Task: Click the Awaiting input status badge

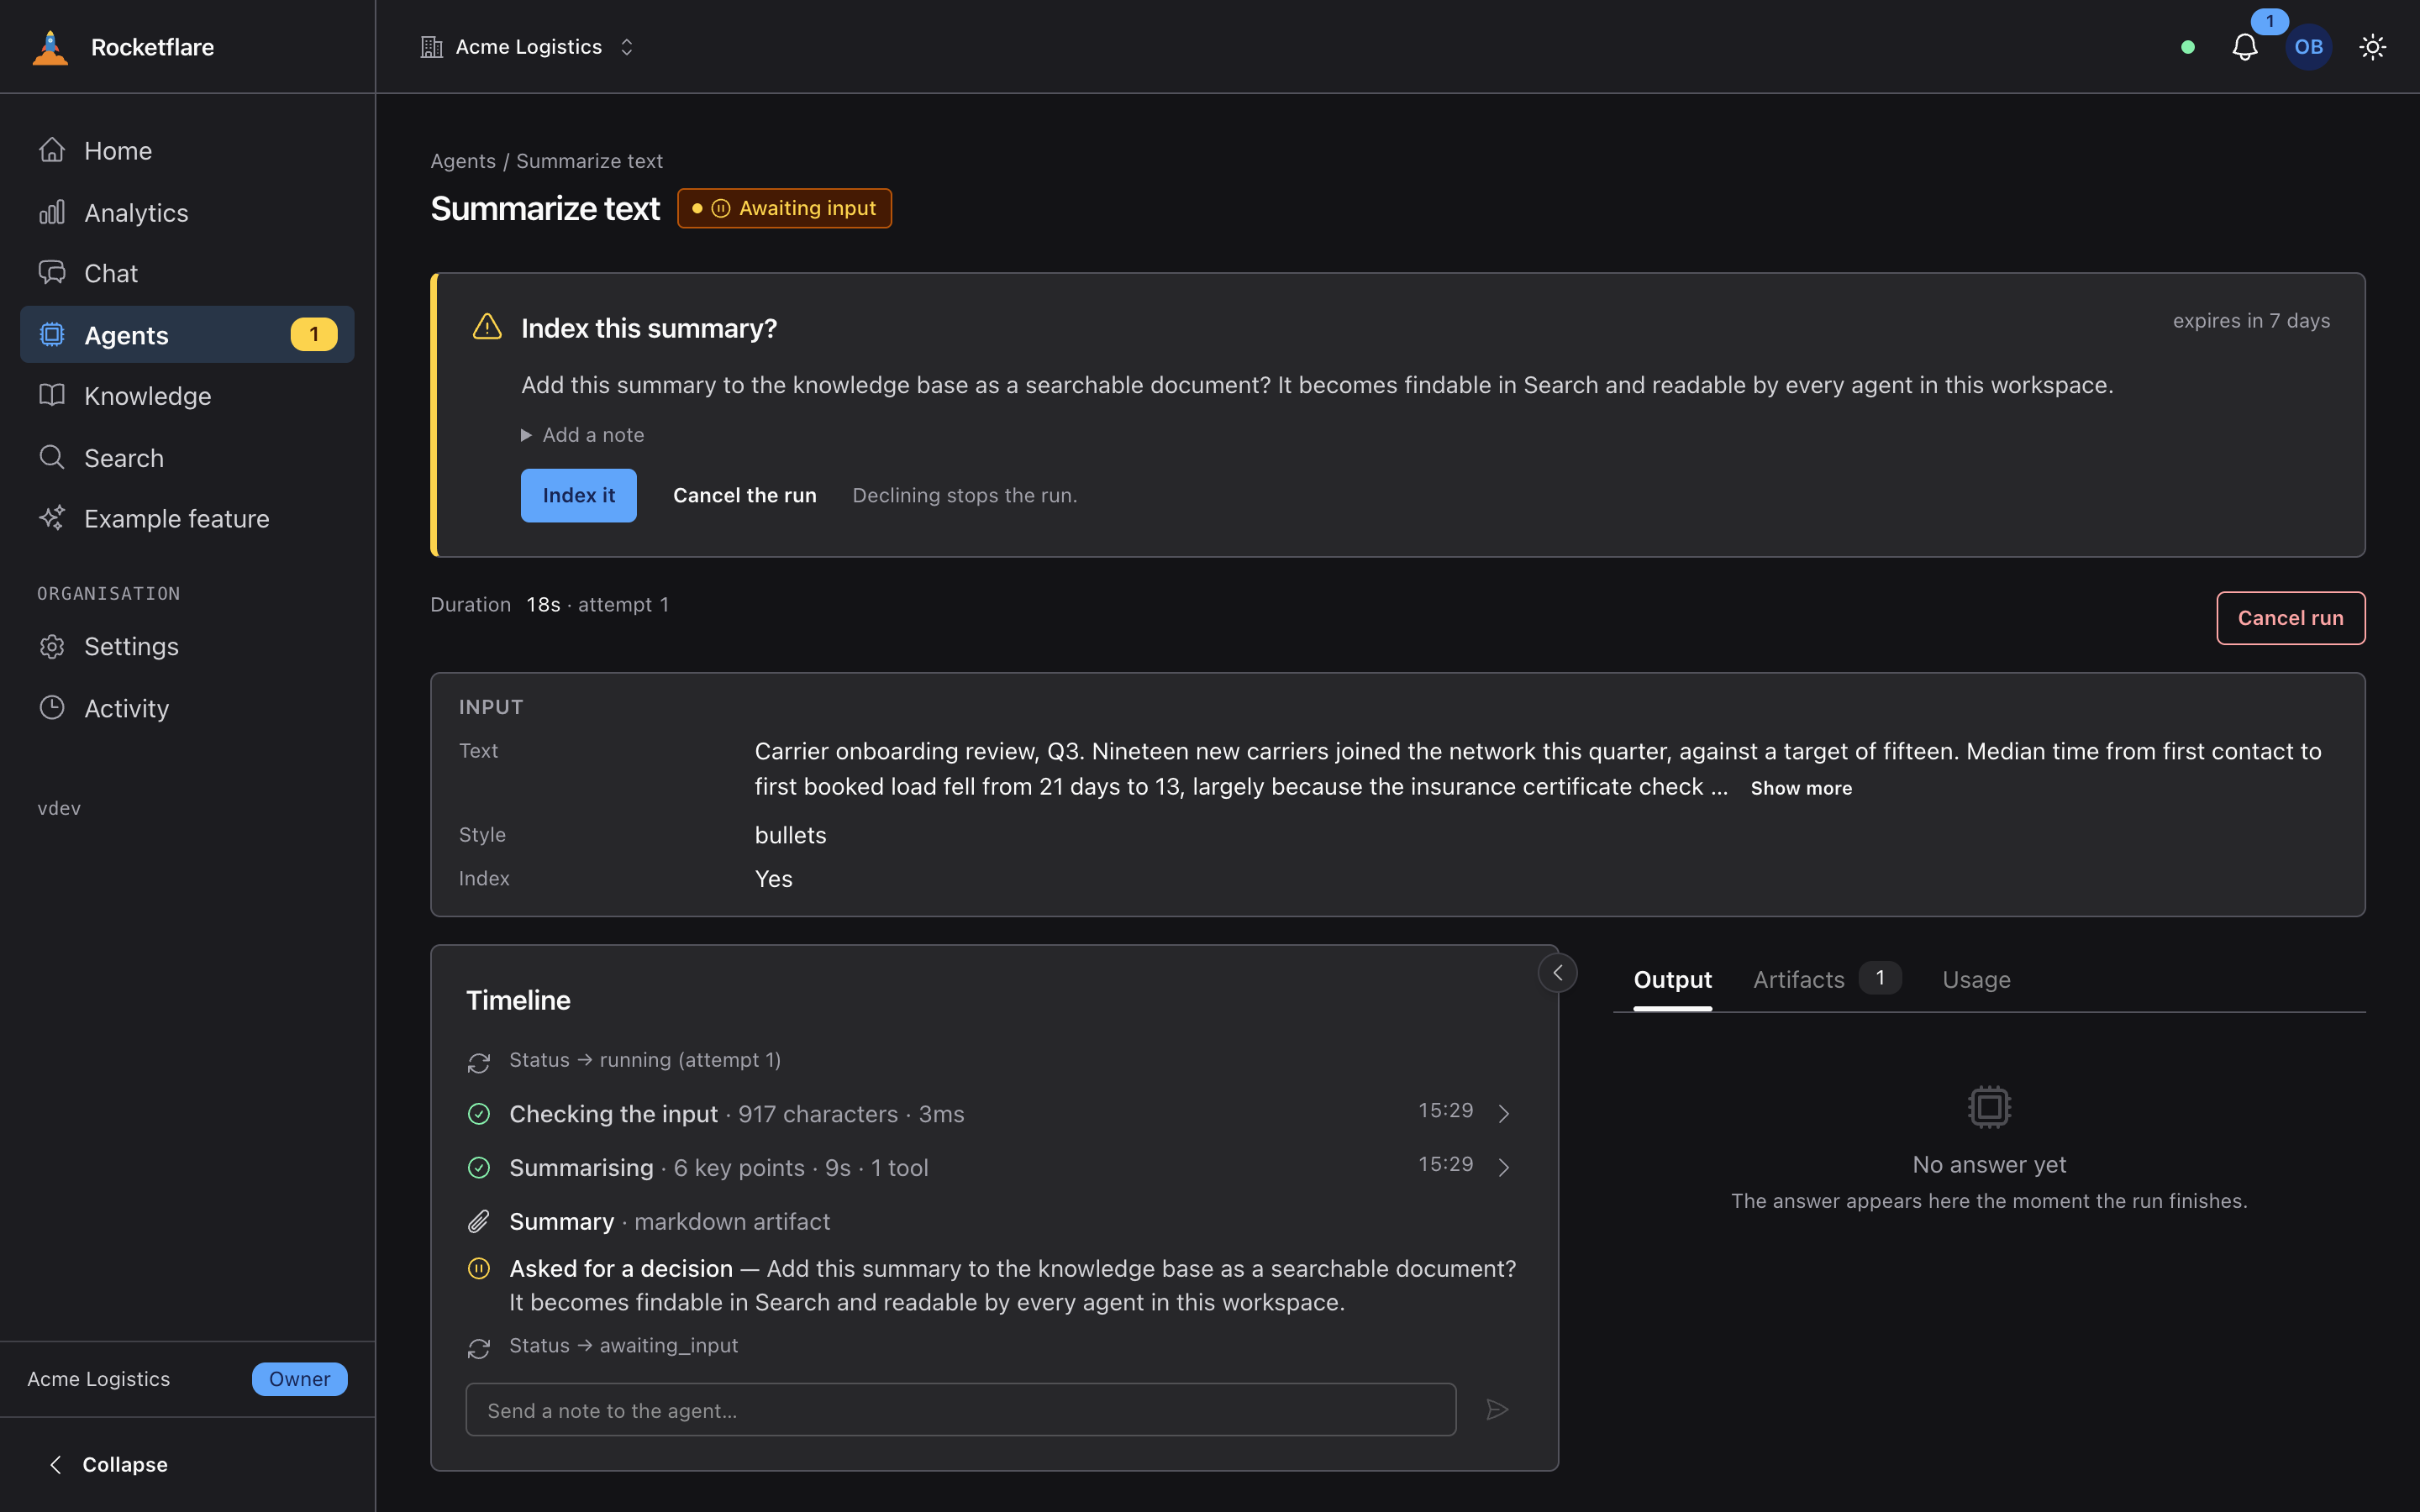Action: [784, 208]
